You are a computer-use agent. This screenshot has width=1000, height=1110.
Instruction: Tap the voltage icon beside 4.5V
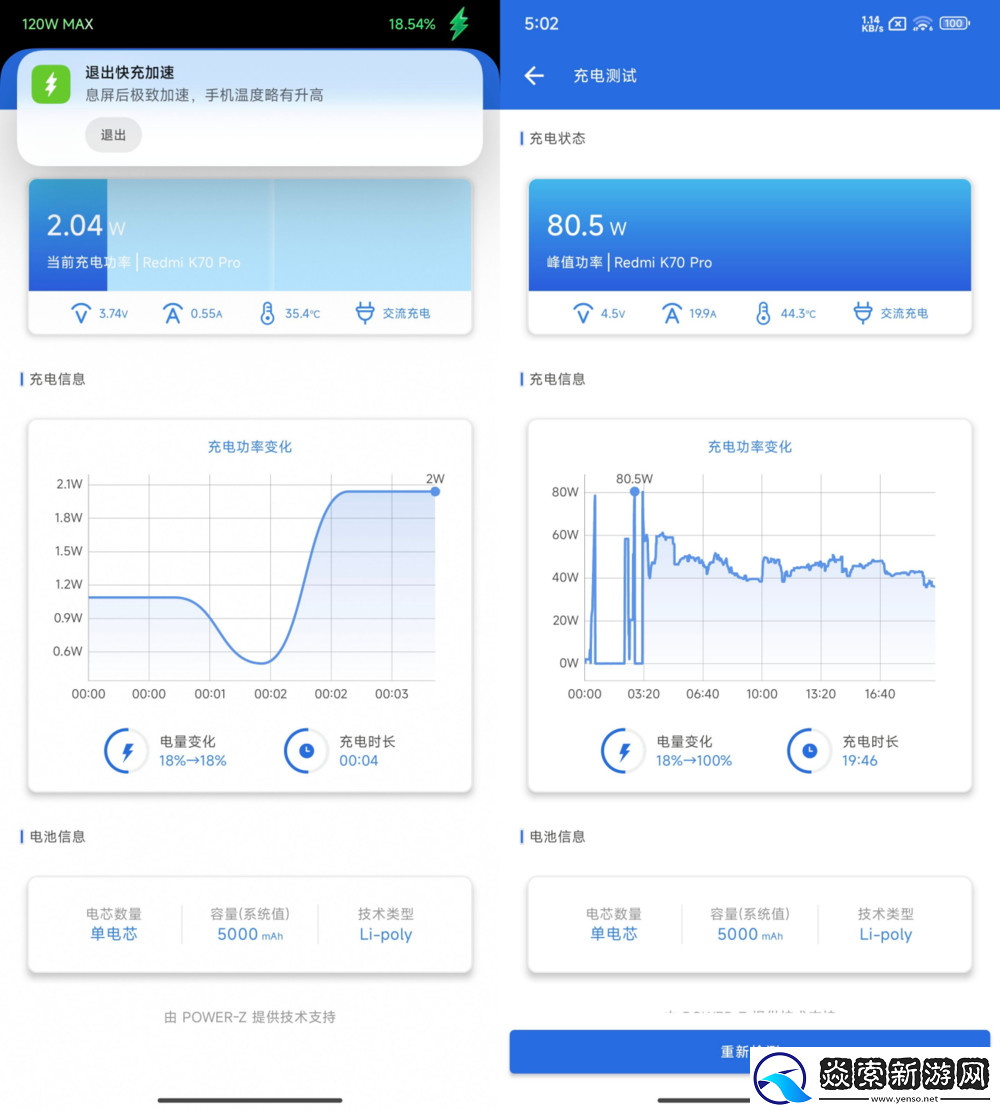pyautogui.click(x=583, y=312)
